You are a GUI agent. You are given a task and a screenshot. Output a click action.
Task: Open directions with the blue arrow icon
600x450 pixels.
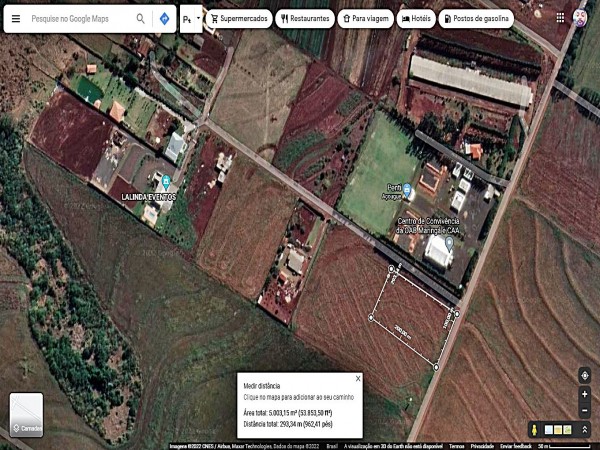click(164, 19)
